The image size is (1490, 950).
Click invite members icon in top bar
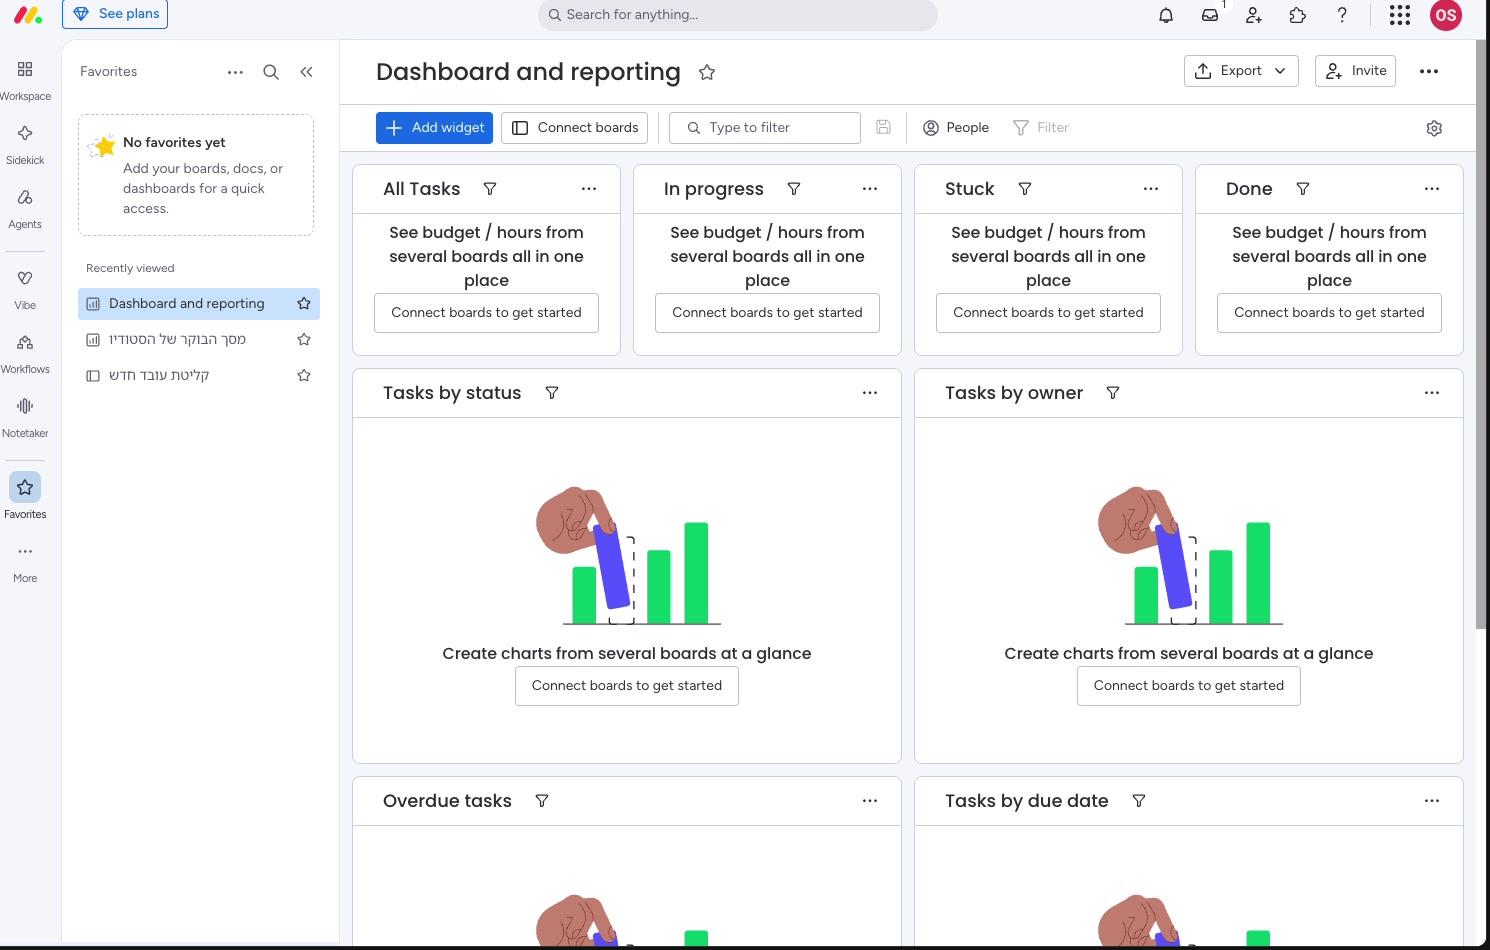tap(1254, 15)
